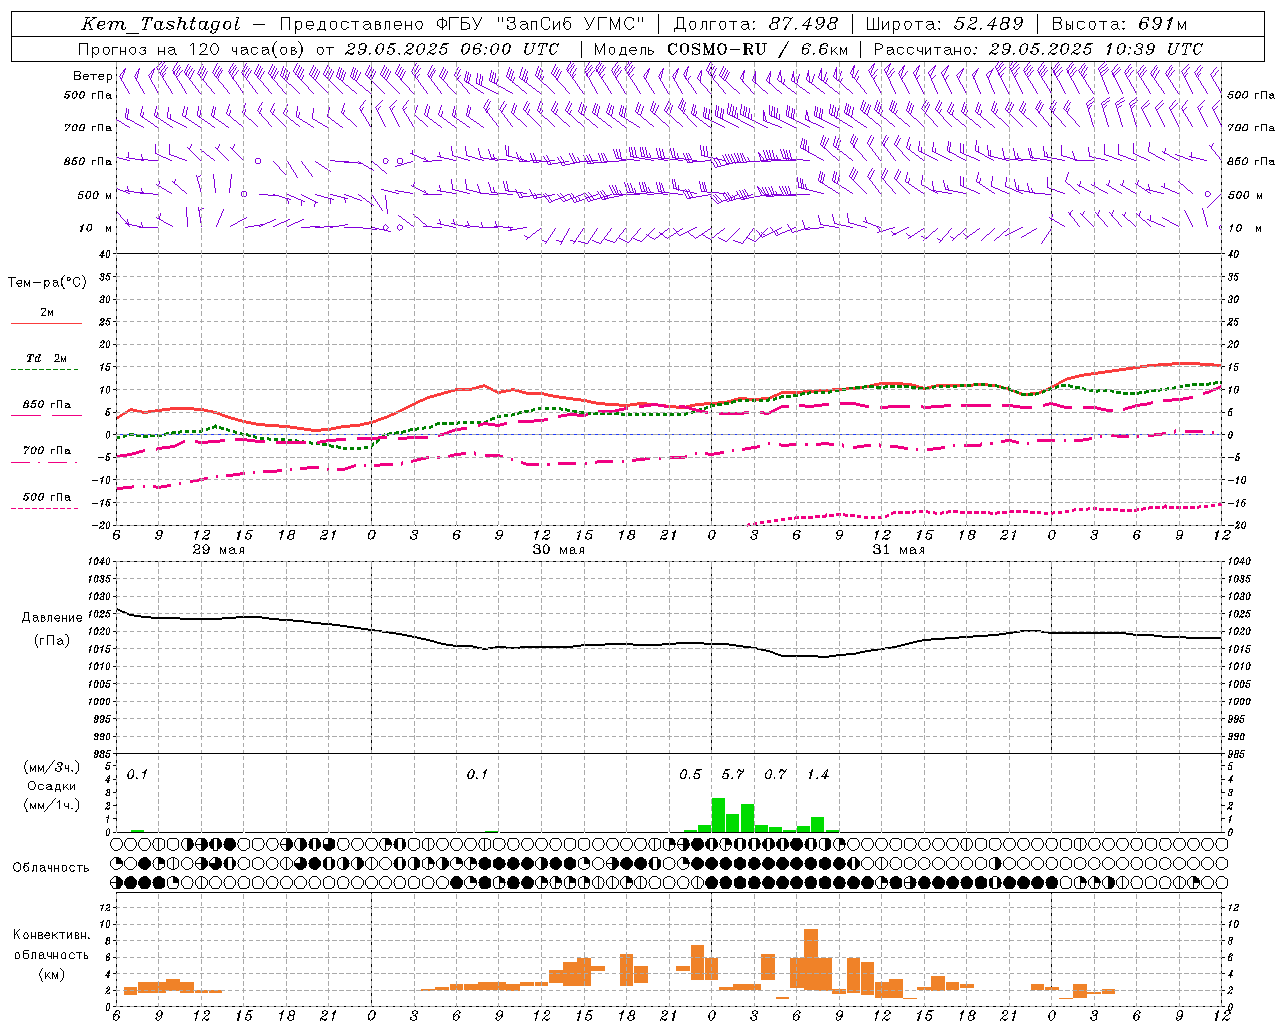The image size is (1280, 1024).
Task: Click the '0.7' precipitation total value
Action: click(775, 774)
